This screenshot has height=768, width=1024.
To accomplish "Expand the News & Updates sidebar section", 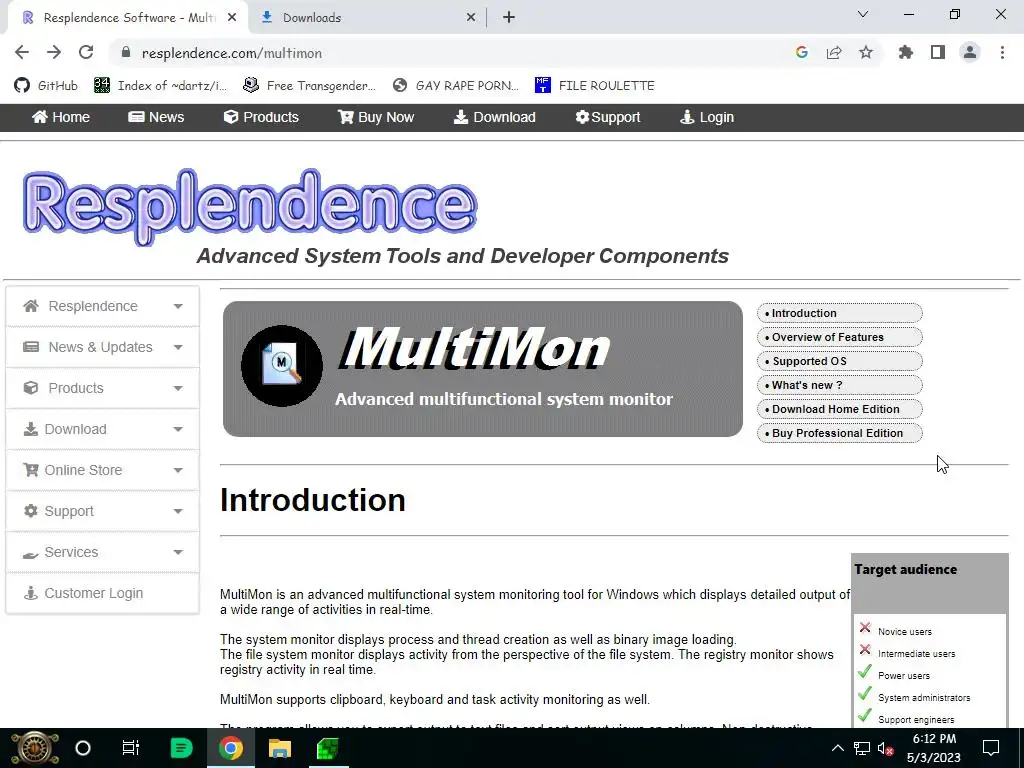I will pyautogui.click(x=103, y=347).
